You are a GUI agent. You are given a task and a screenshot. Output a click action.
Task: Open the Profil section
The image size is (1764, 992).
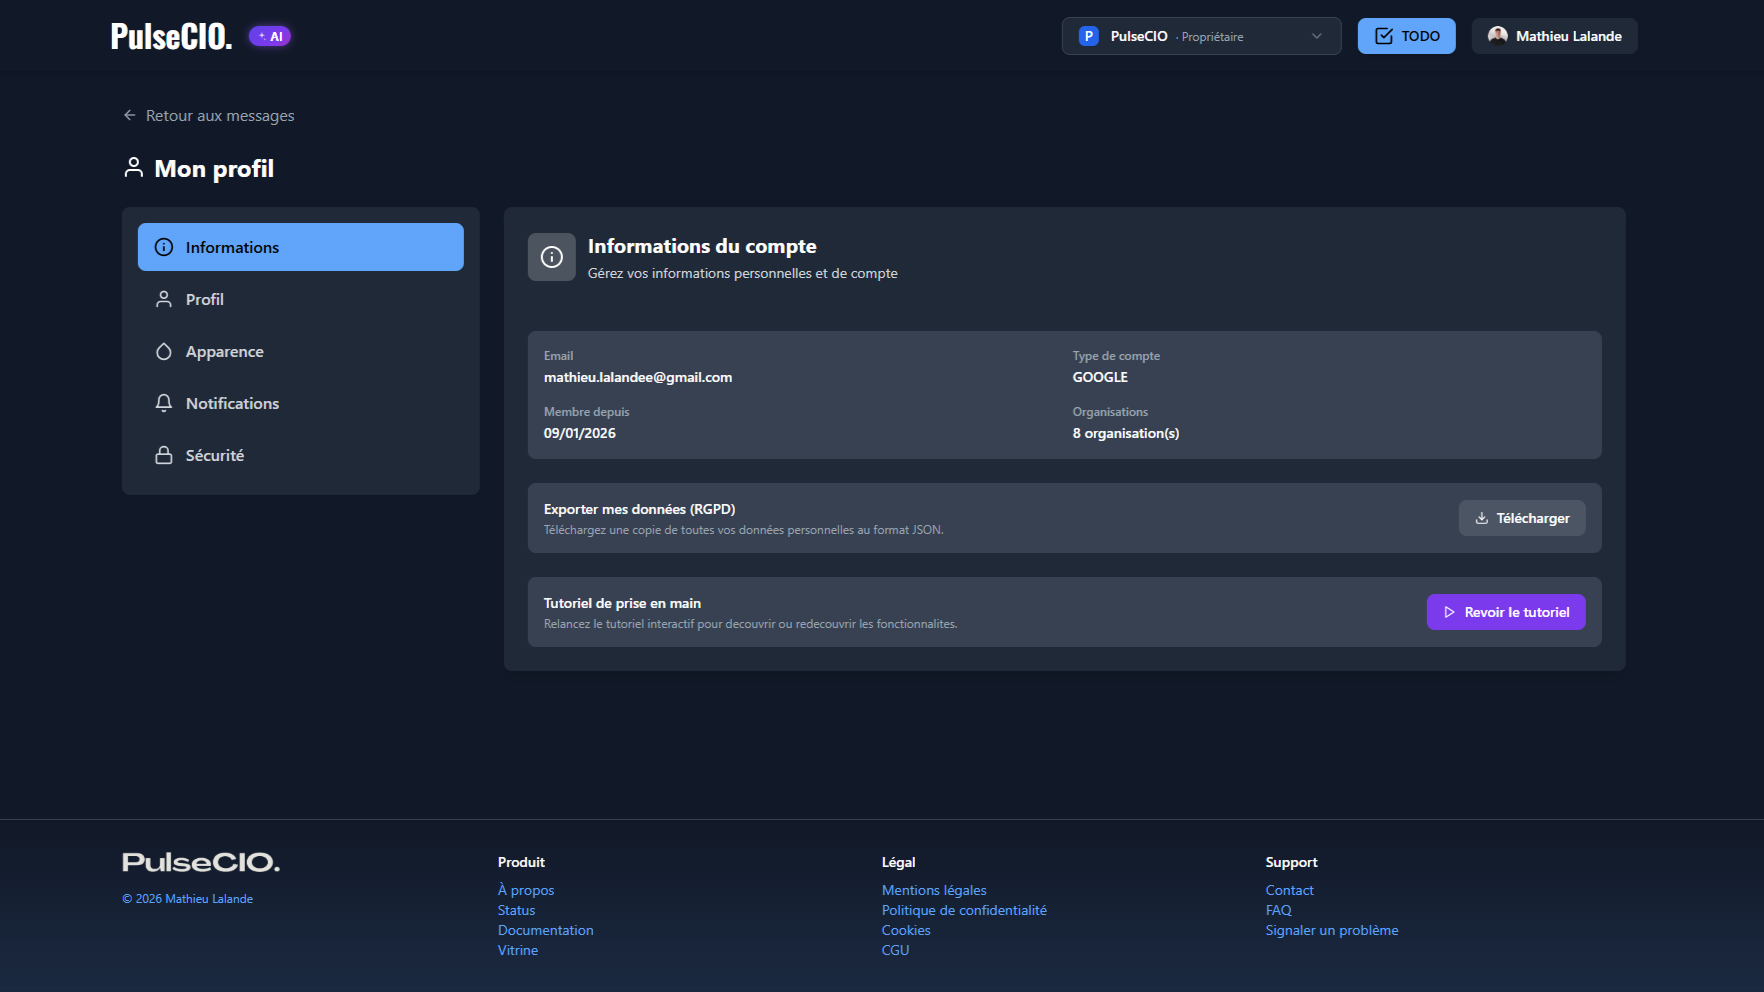point(301,299)
